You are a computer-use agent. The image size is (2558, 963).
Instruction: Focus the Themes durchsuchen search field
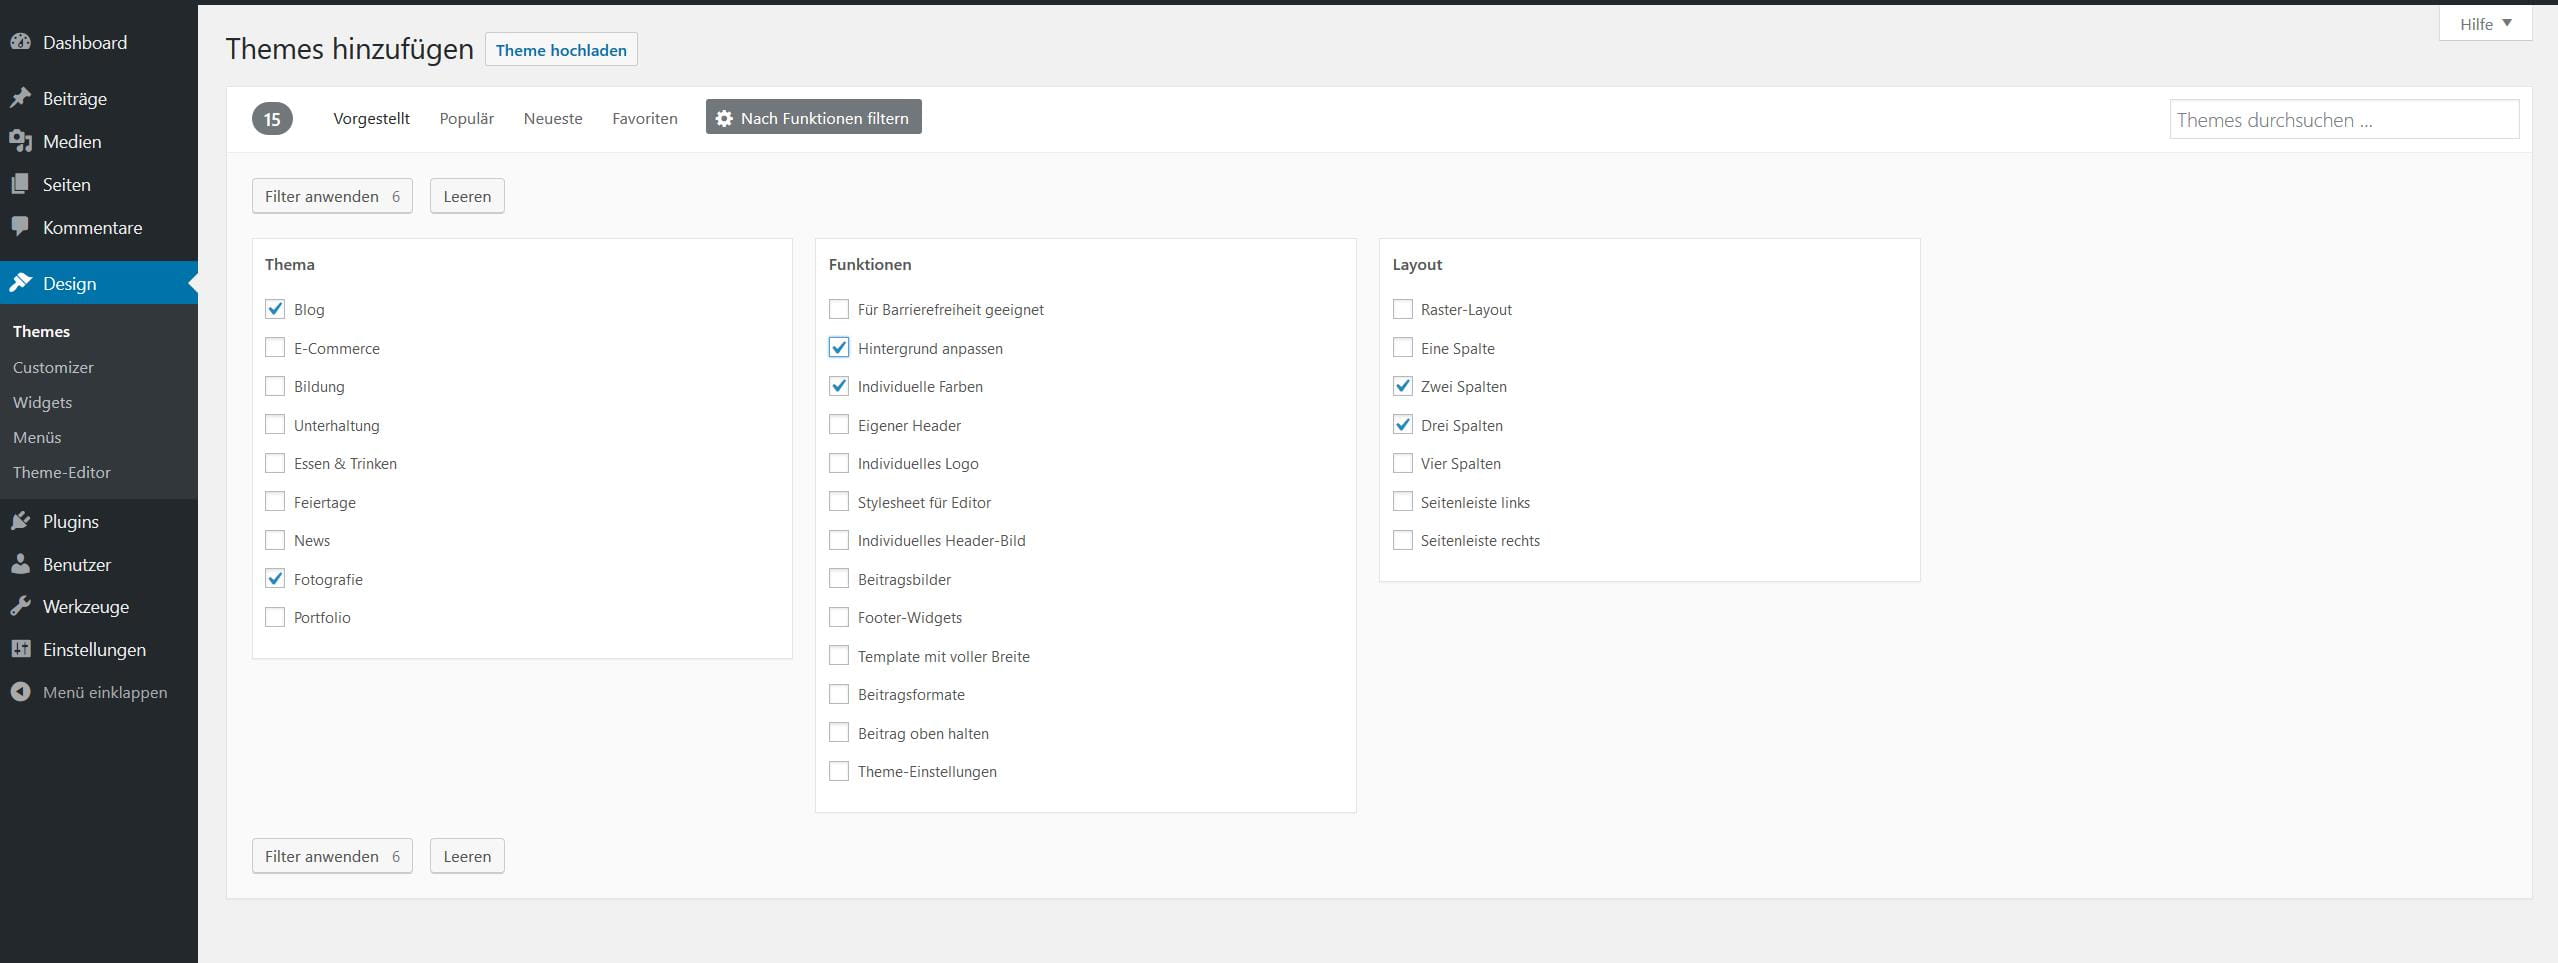point(2344,120)
